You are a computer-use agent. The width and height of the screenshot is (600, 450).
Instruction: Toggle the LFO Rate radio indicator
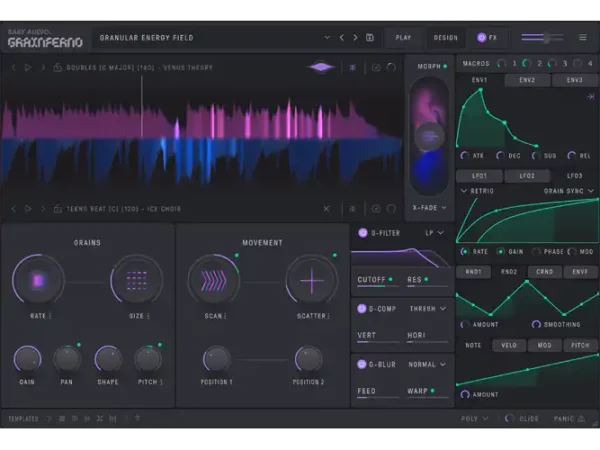pos(464,251)
